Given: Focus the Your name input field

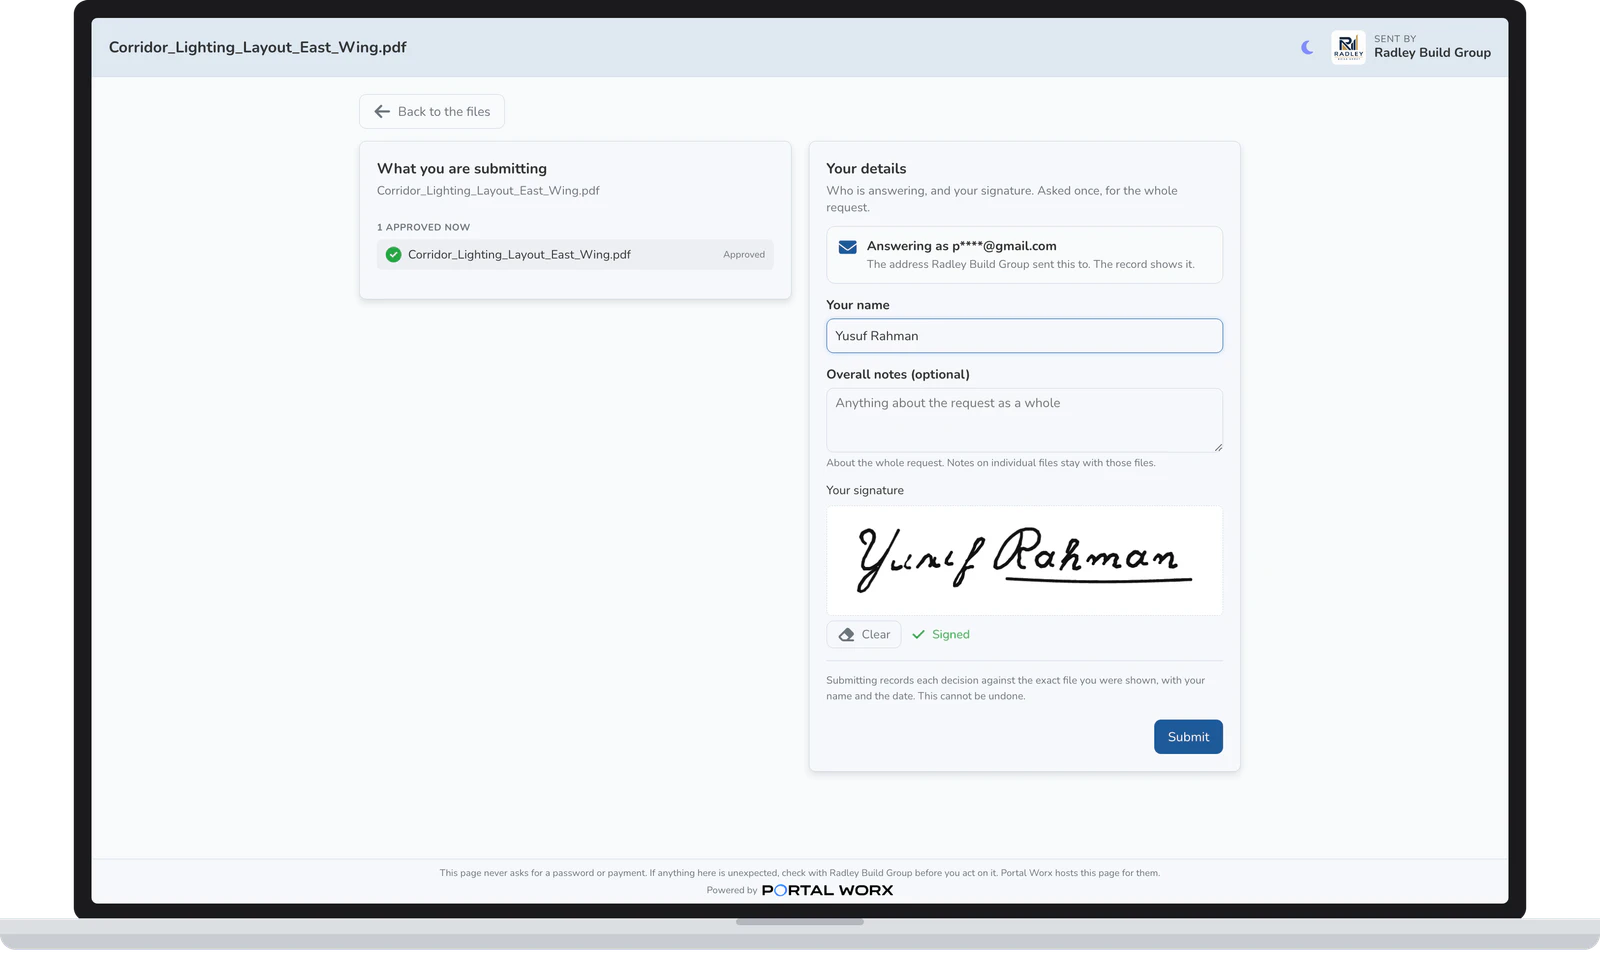Looking at the screenshot, I should (x=1024, y=336).
